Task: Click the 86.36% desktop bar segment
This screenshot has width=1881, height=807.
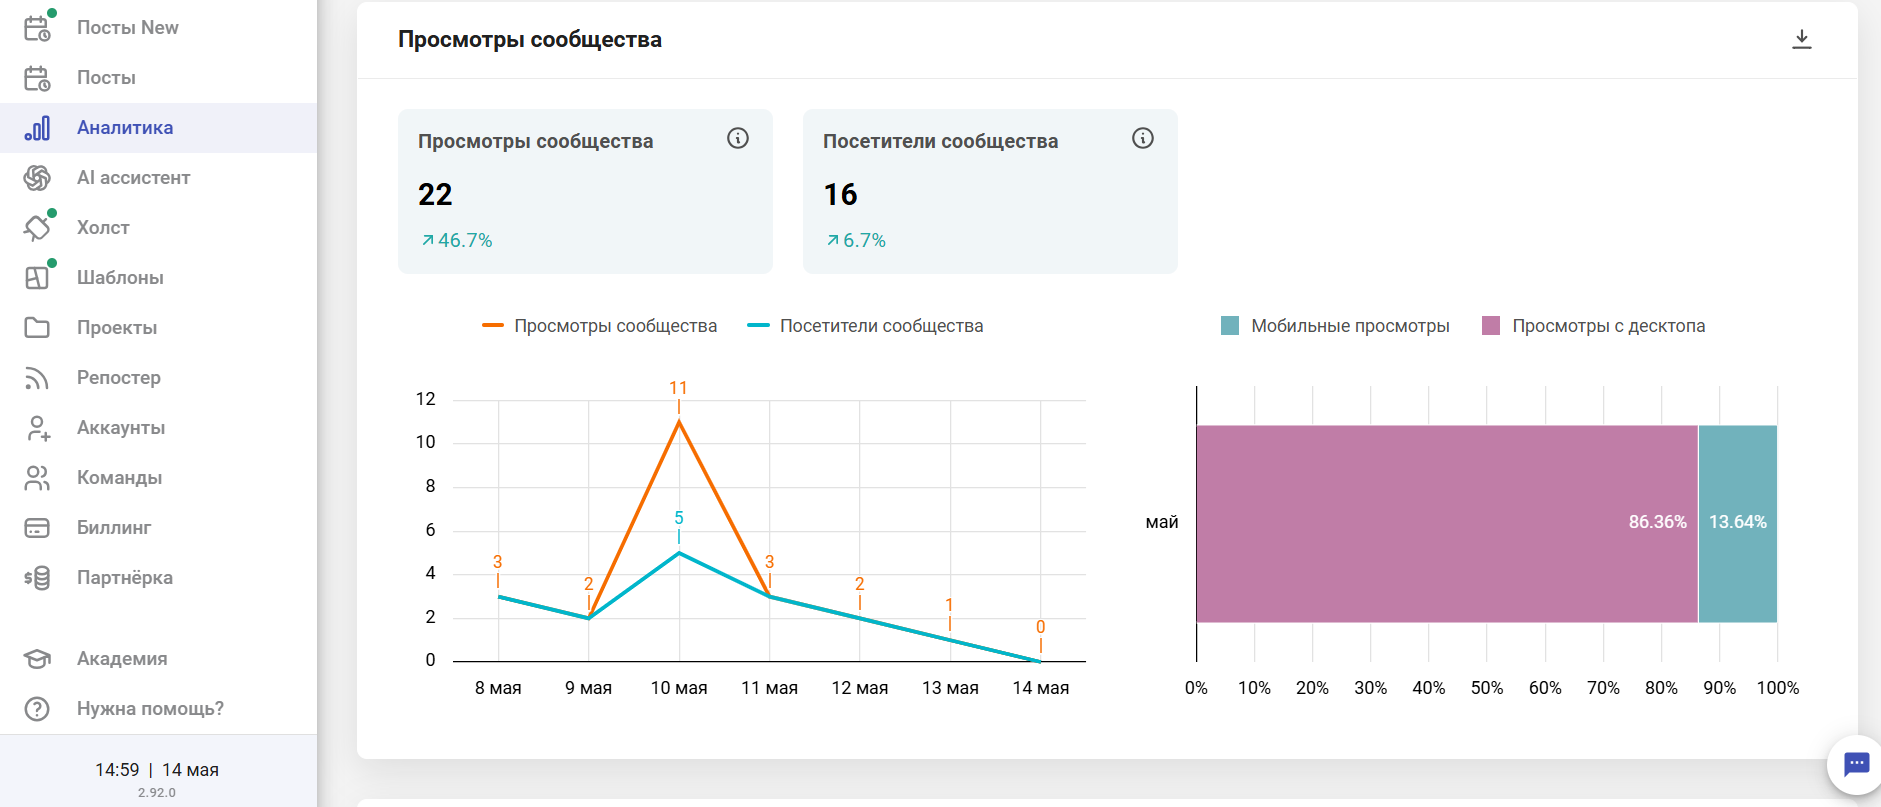Action: pos(1447,523)
